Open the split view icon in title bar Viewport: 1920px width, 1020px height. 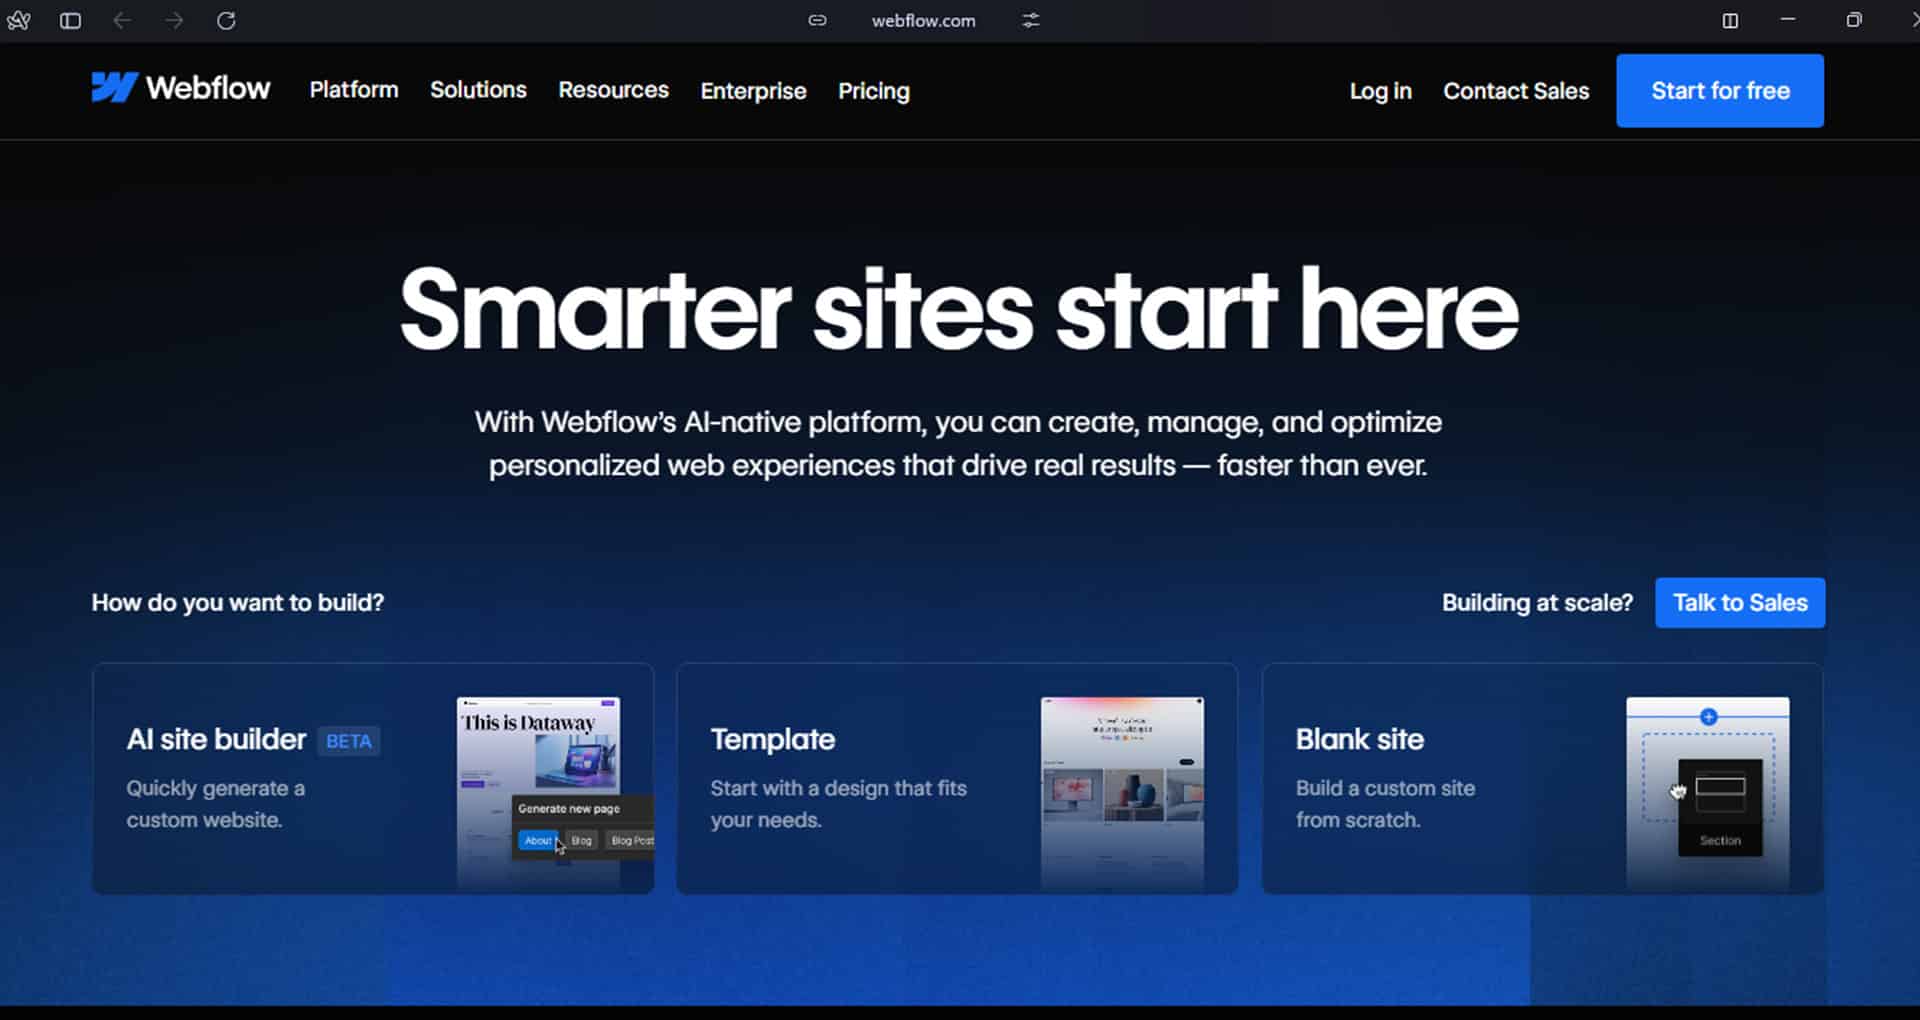1730,20
